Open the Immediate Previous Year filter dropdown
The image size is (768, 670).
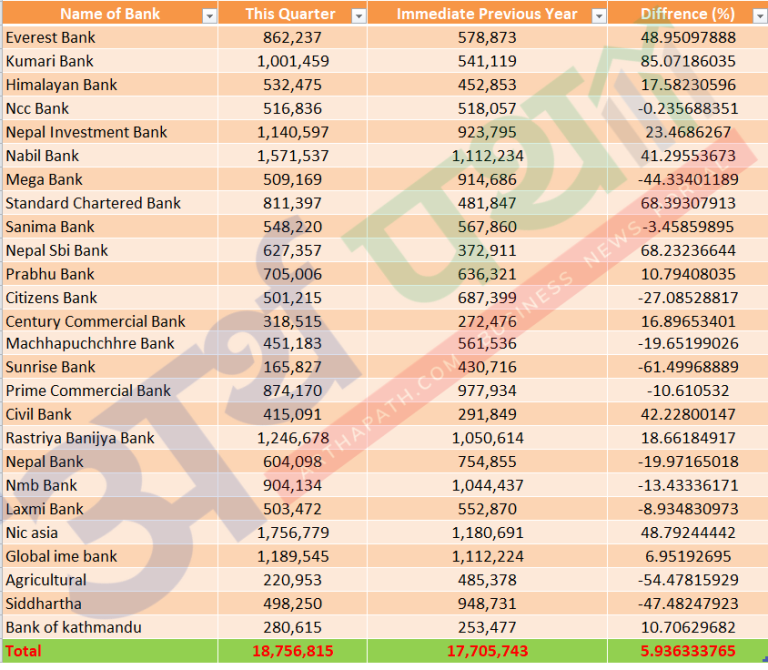pos(599,16)
